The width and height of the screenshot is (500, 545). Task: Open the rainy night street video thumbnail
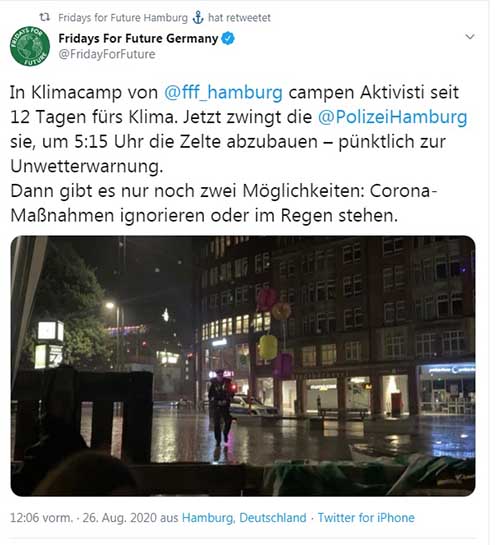pyautogui.click(x=243, y=366)
